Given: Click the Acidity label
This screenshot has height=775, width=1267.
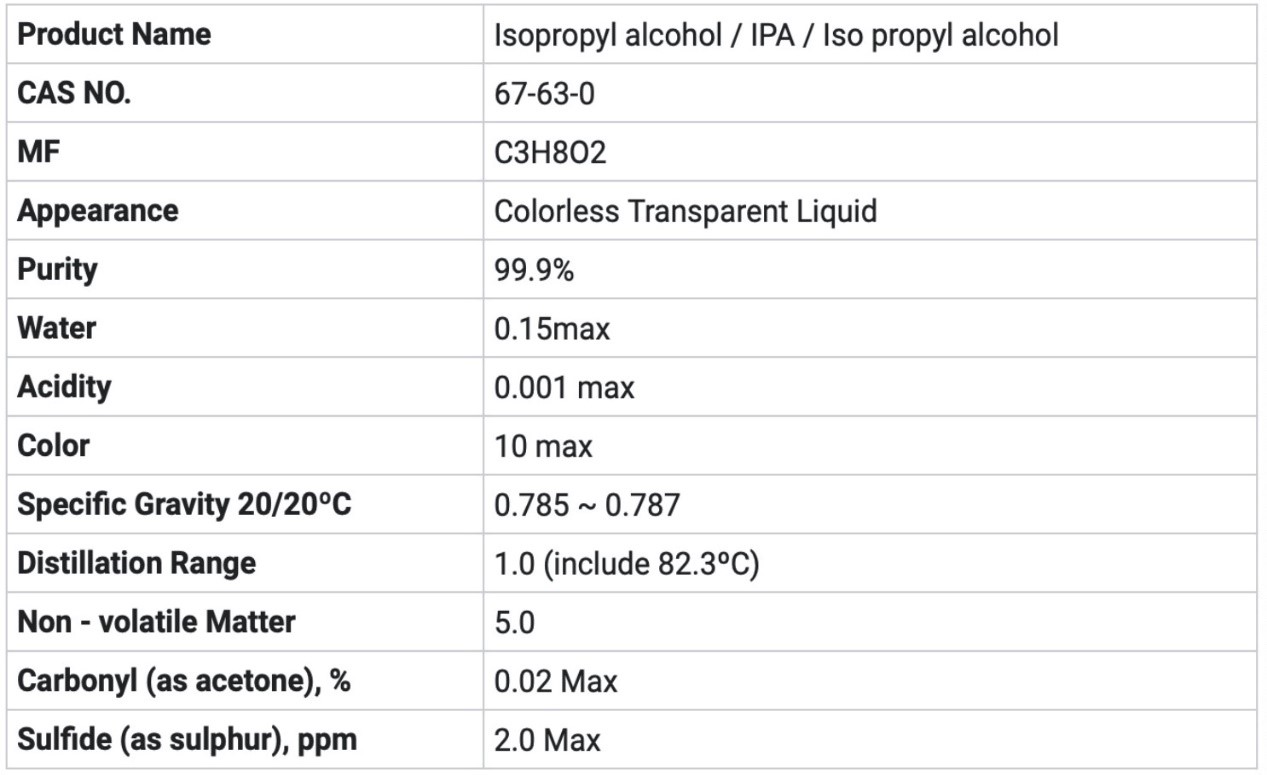Looking at the screenshot, I should pyautogui.click(x=64, y=386).
